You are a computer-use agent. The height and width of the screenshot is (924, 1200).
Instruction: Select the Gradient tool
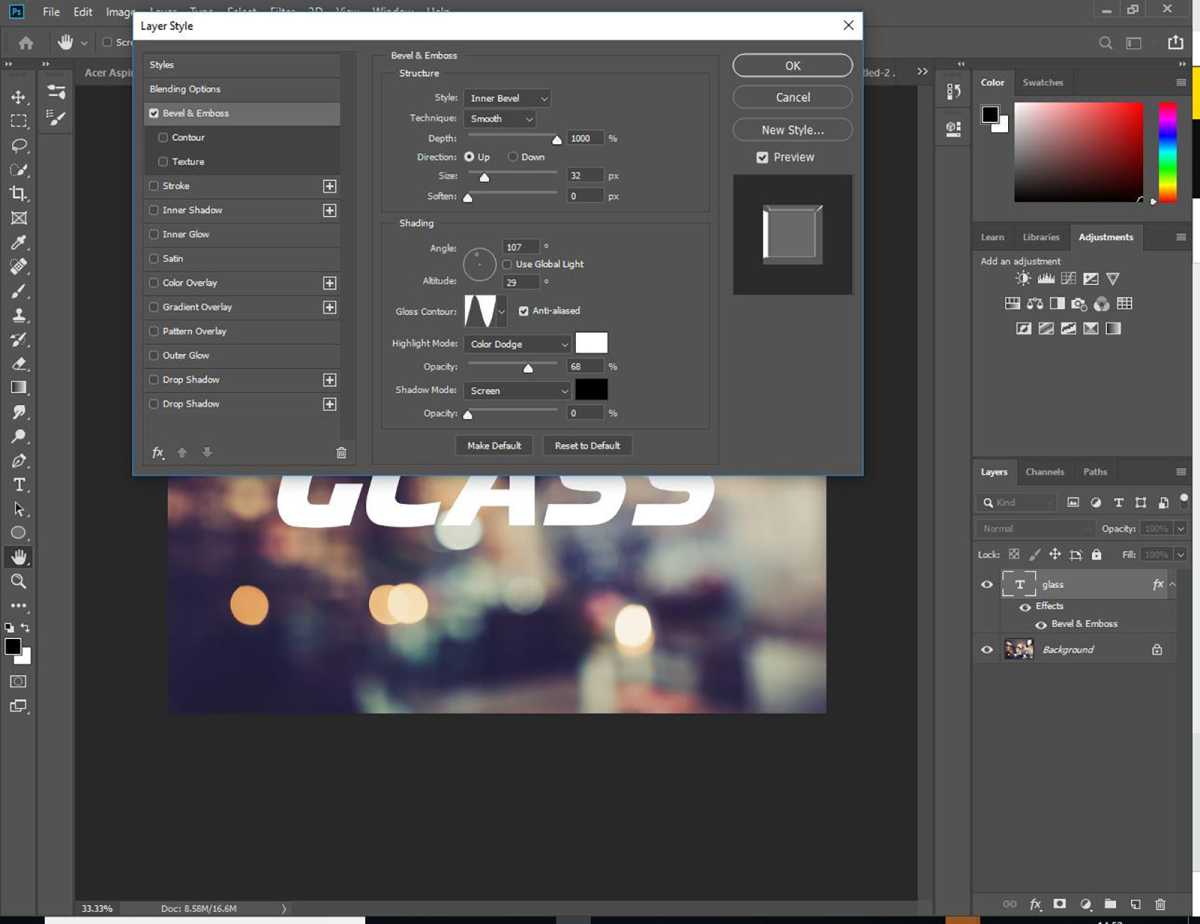pos(18,387)
